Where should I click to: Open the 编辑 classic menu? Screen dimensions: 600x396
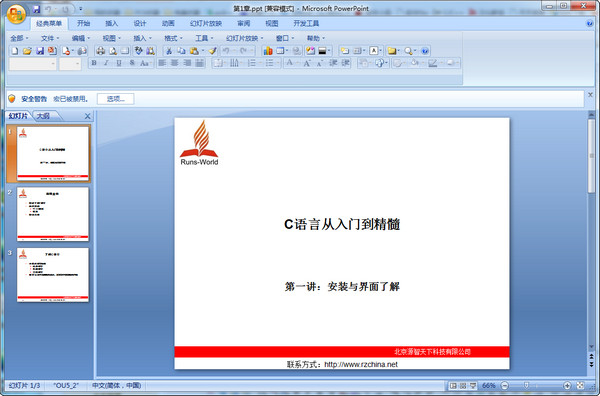point(81,38)
